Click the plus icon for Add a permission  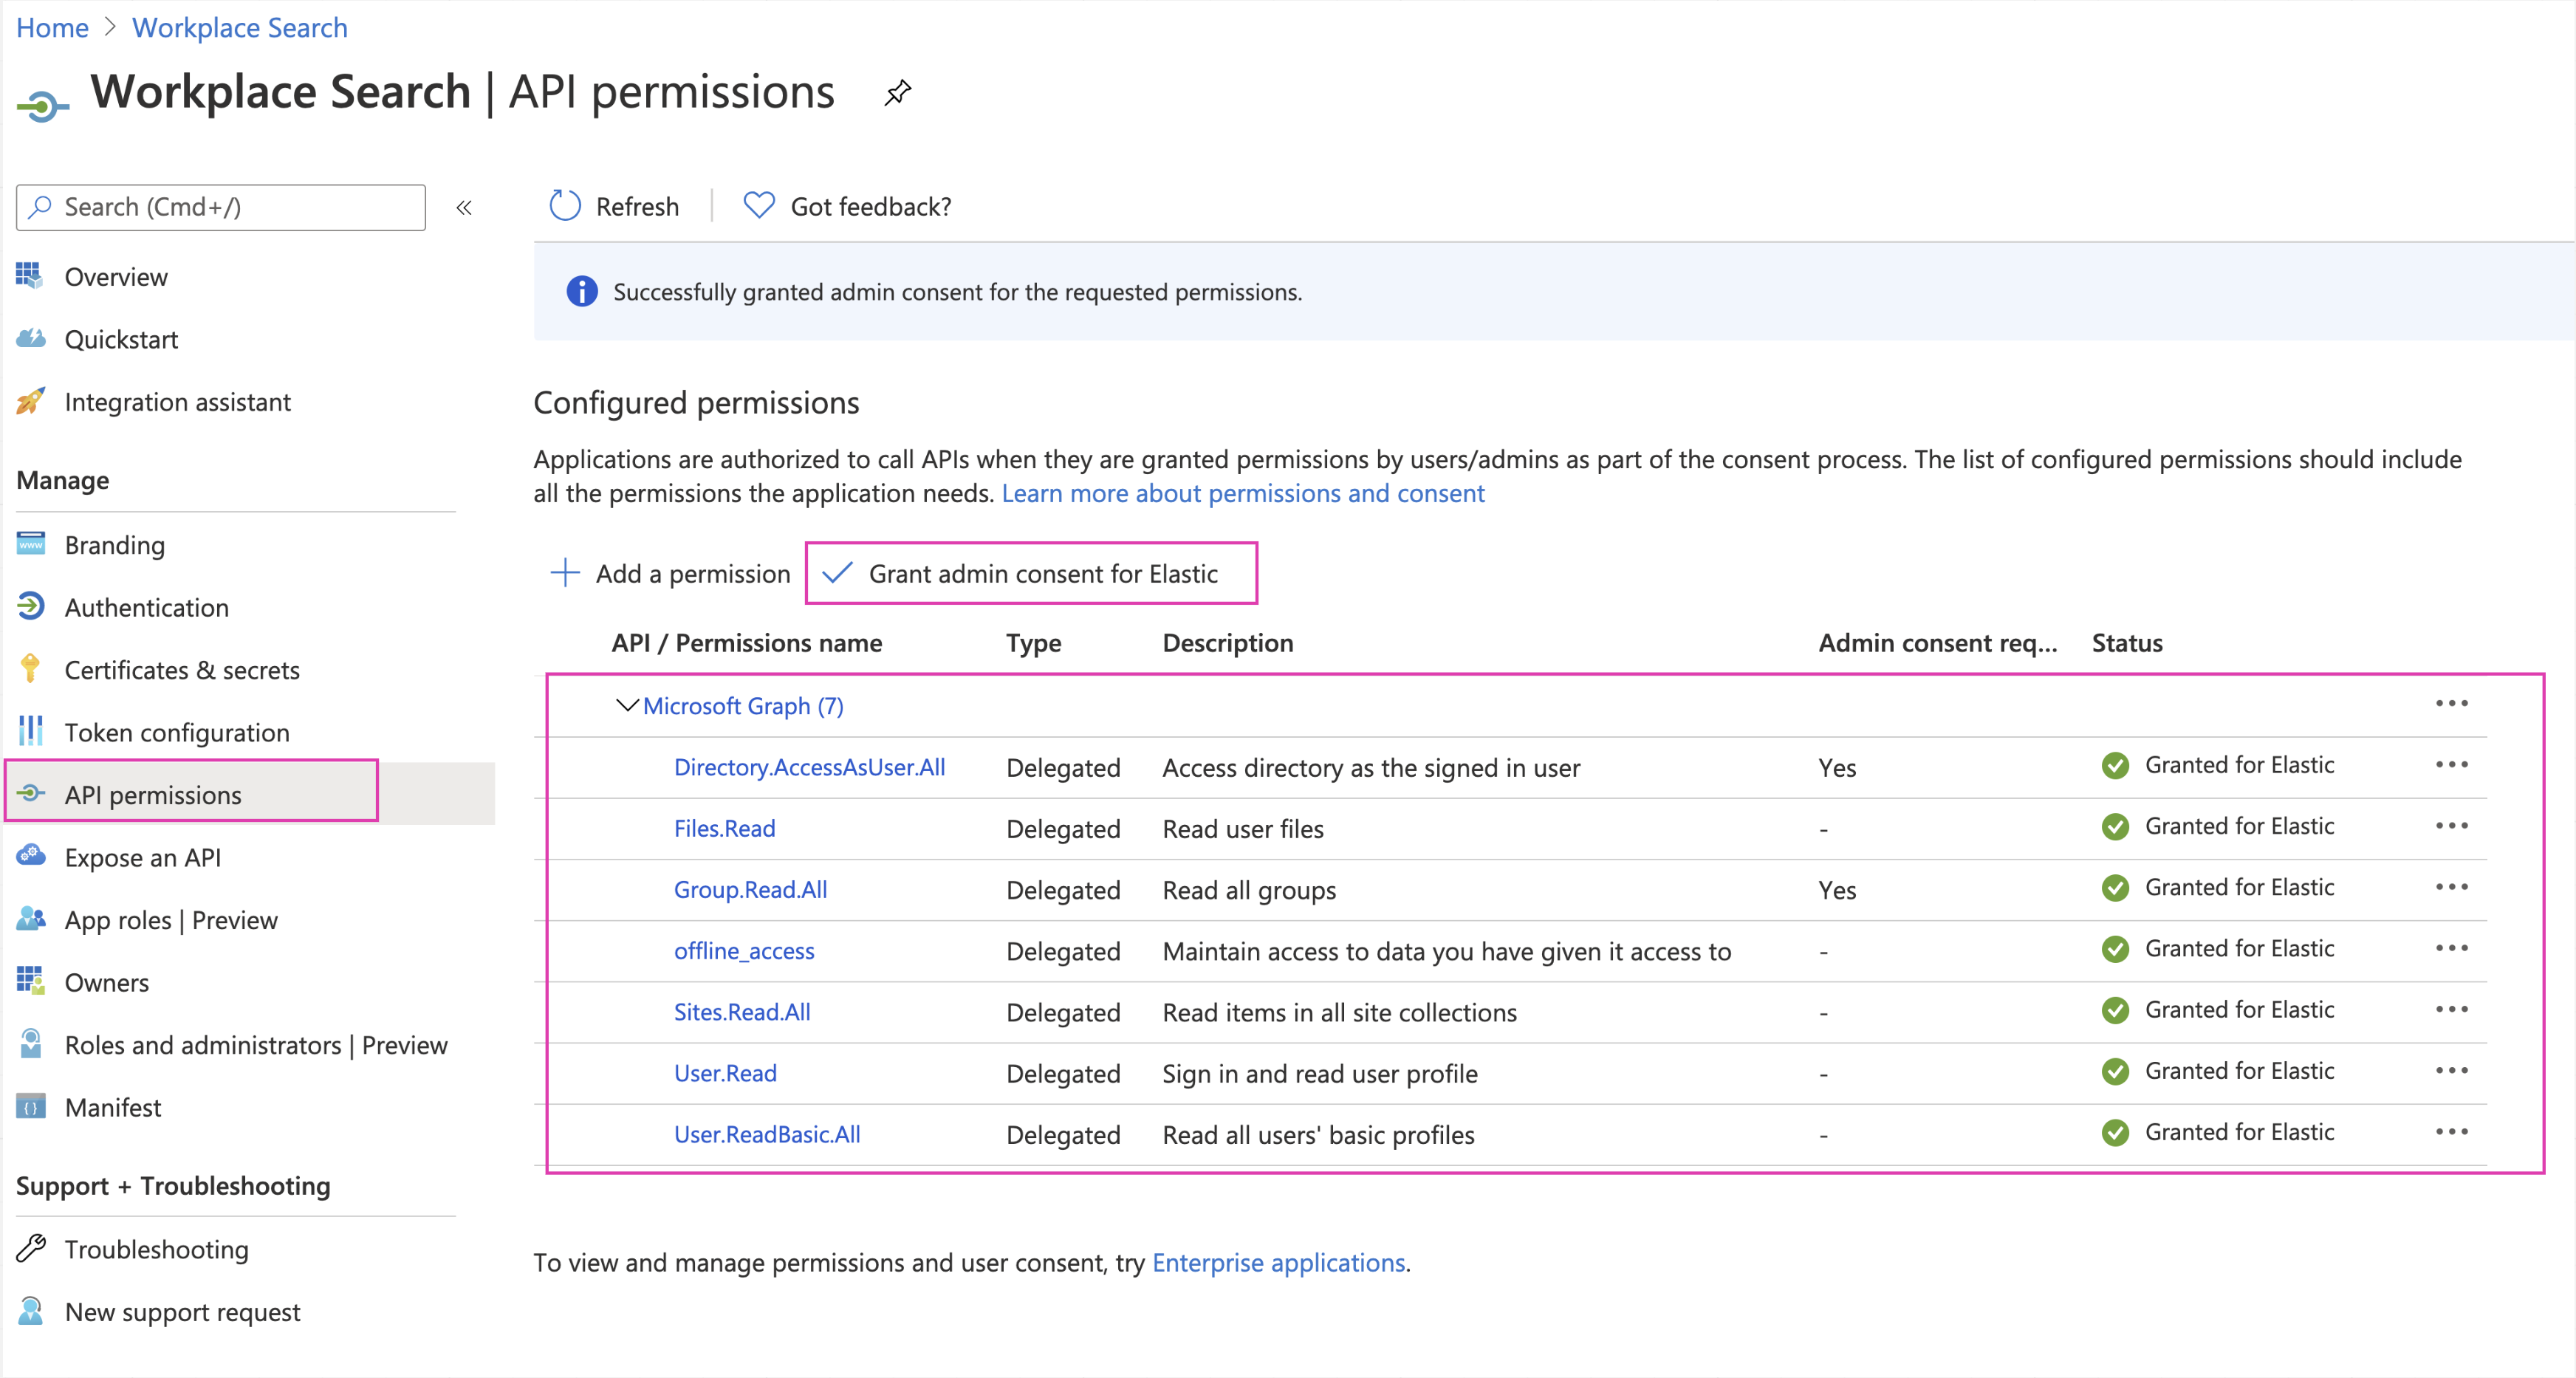click(x=565, y=573)
